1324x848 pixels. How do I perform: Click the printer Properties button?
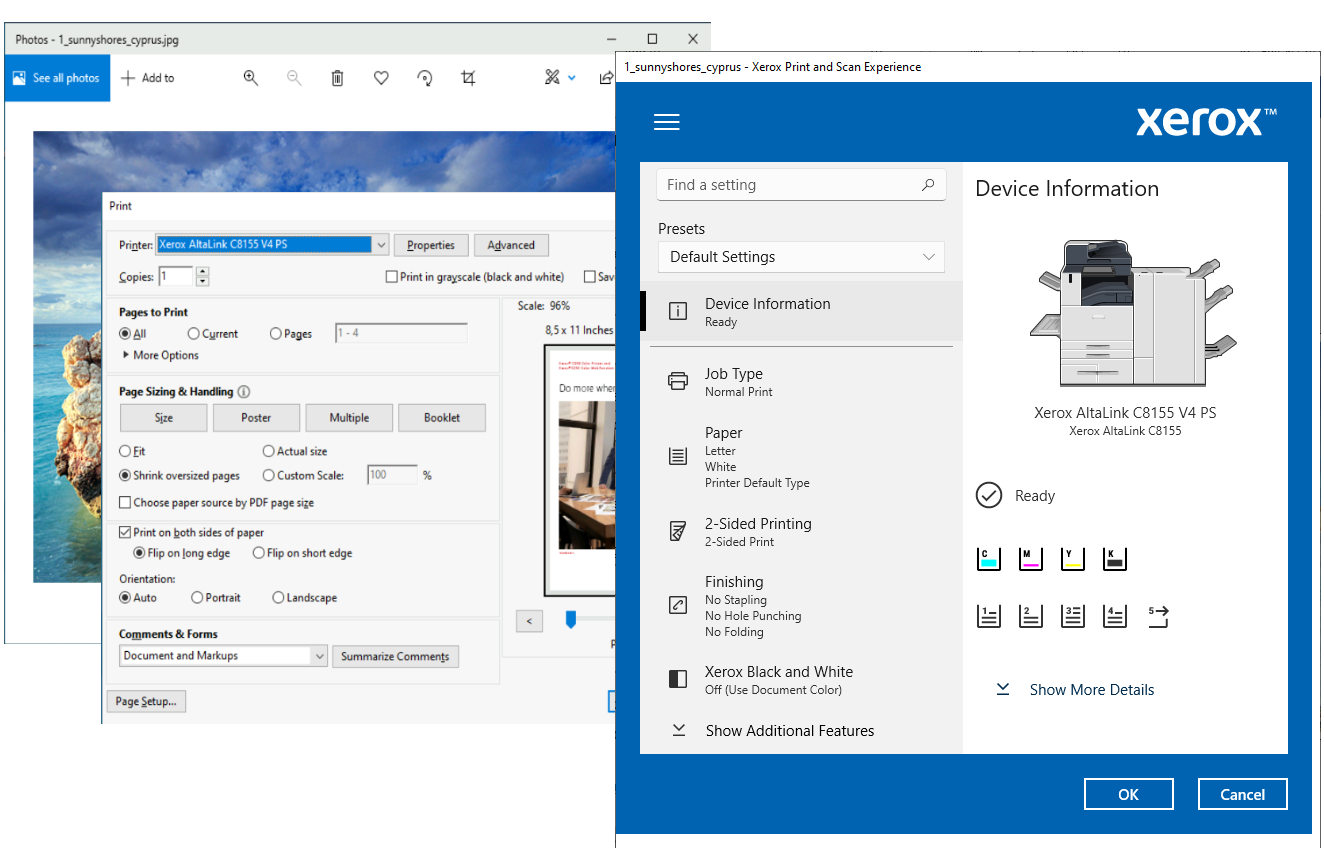[x=431, y=245]
